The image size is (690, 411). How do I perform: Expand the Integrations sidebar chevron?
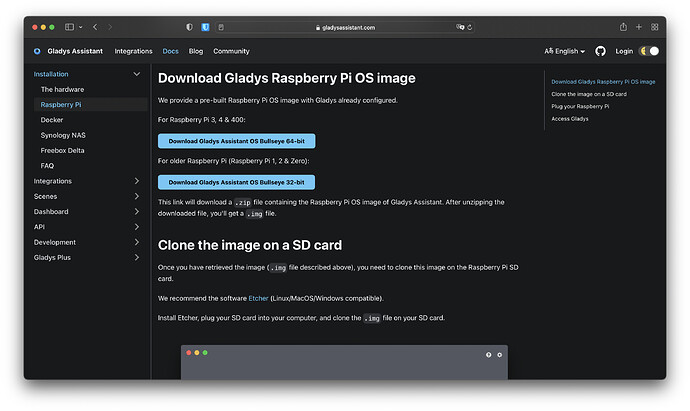[x=137, y=181]
